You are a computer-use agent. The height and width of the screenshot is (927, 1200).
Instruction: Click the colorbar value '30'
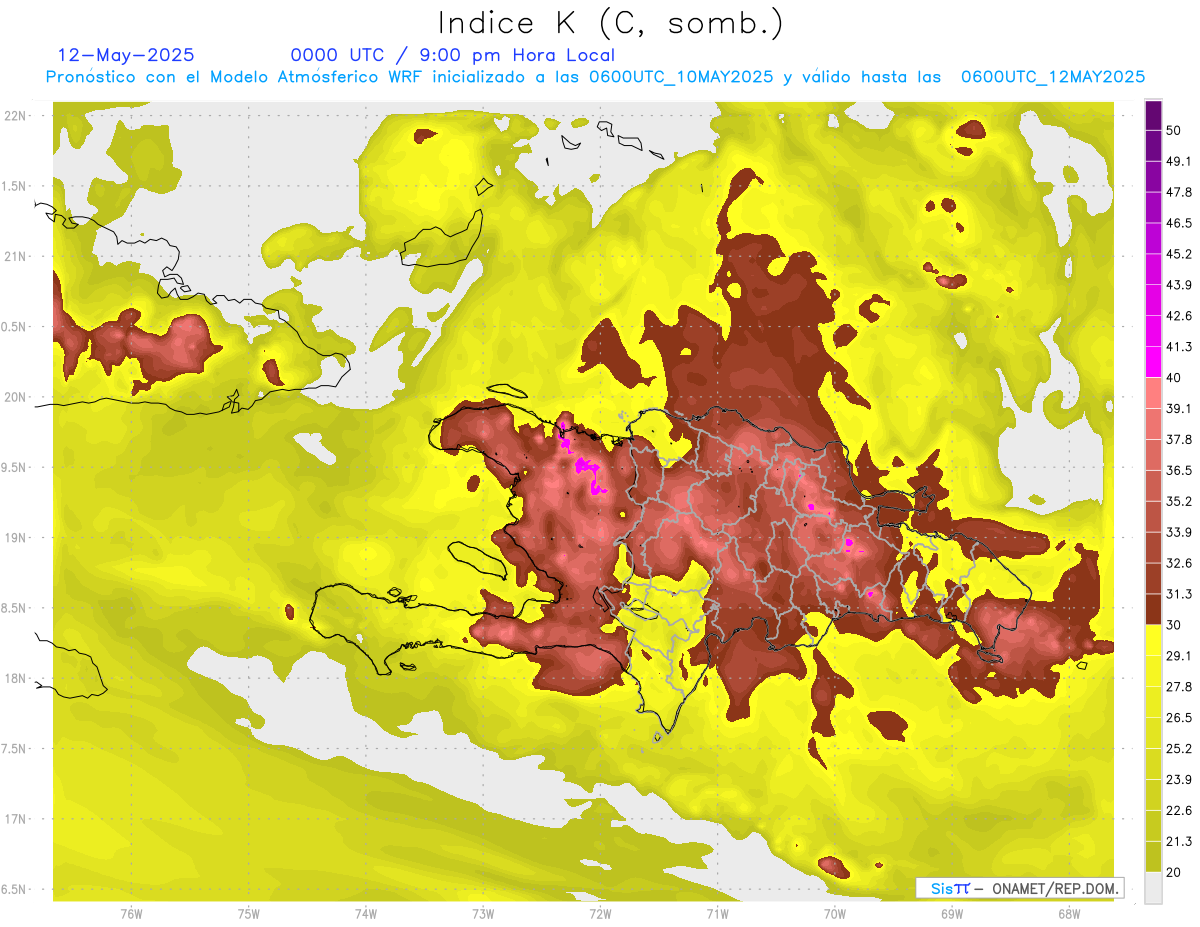(1176, 625)
